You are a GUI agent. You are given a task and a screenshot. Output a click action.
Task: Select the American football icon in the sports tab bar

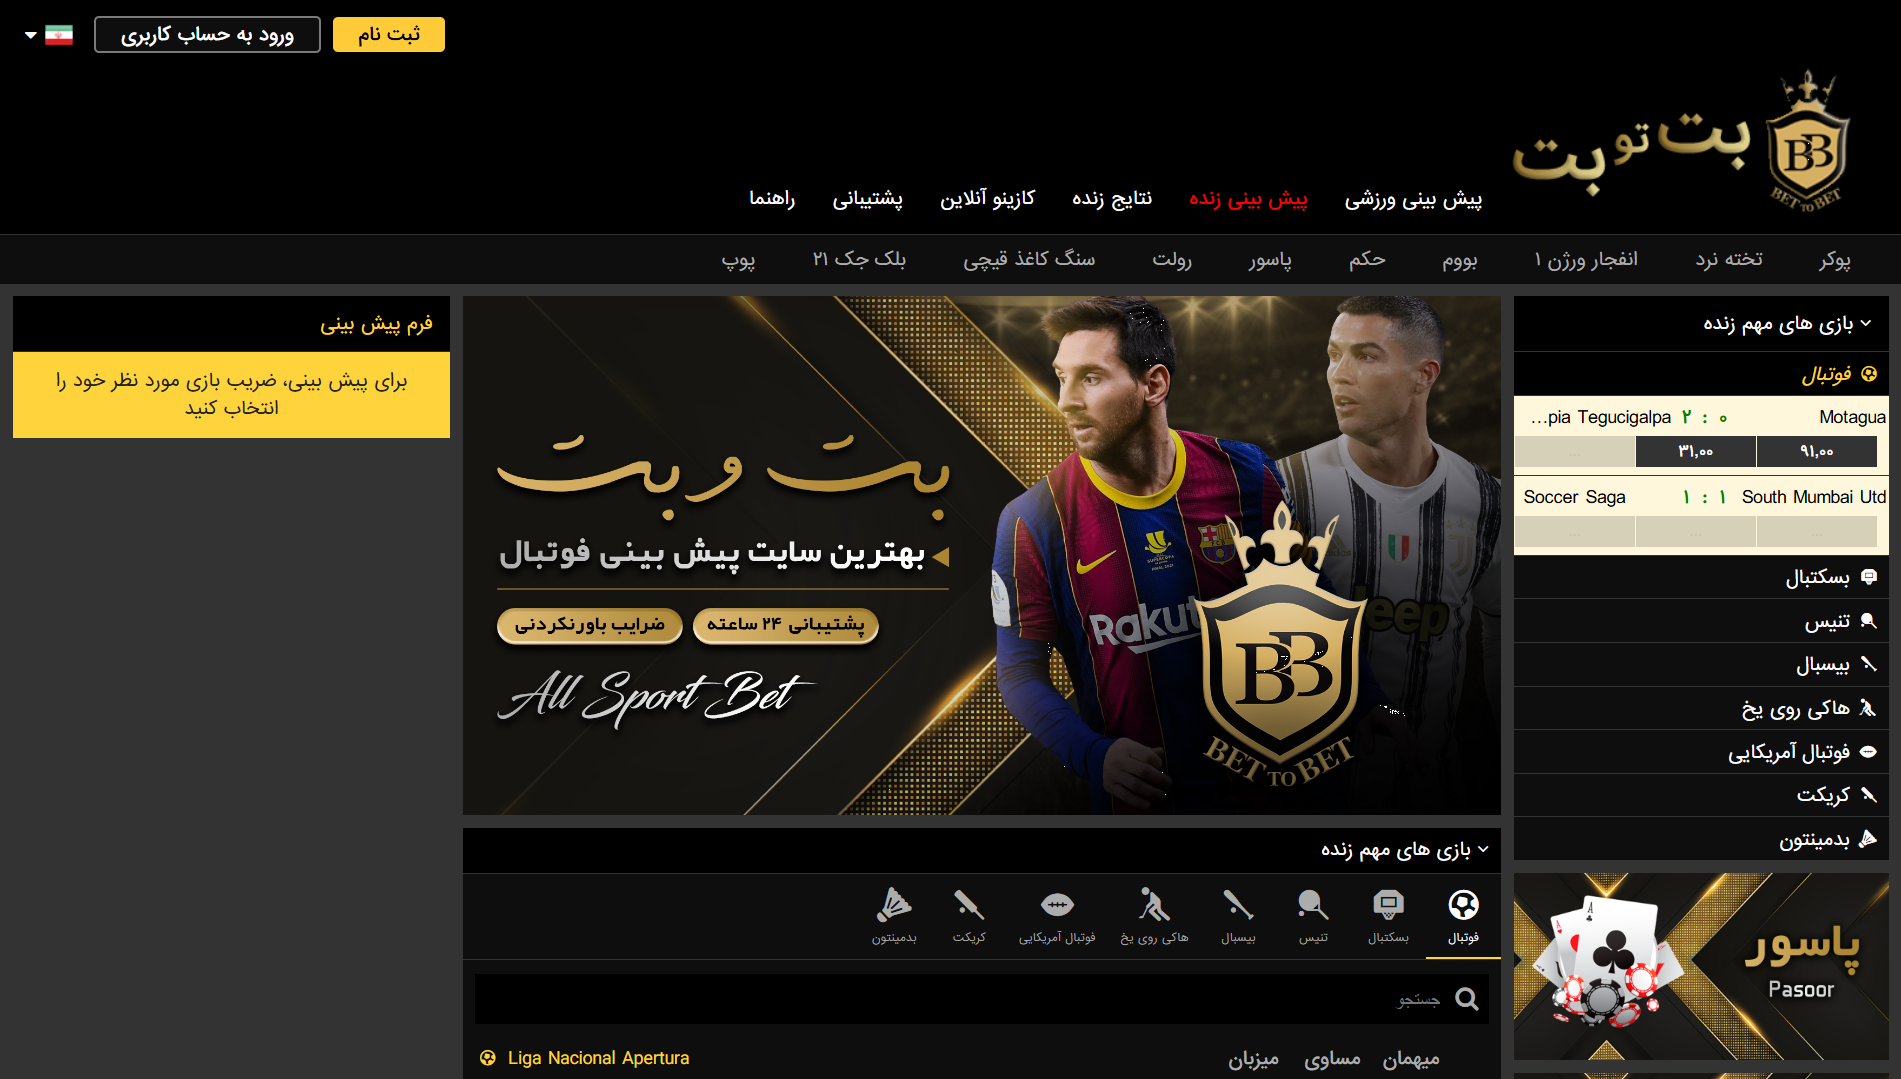click(1057, 905)
